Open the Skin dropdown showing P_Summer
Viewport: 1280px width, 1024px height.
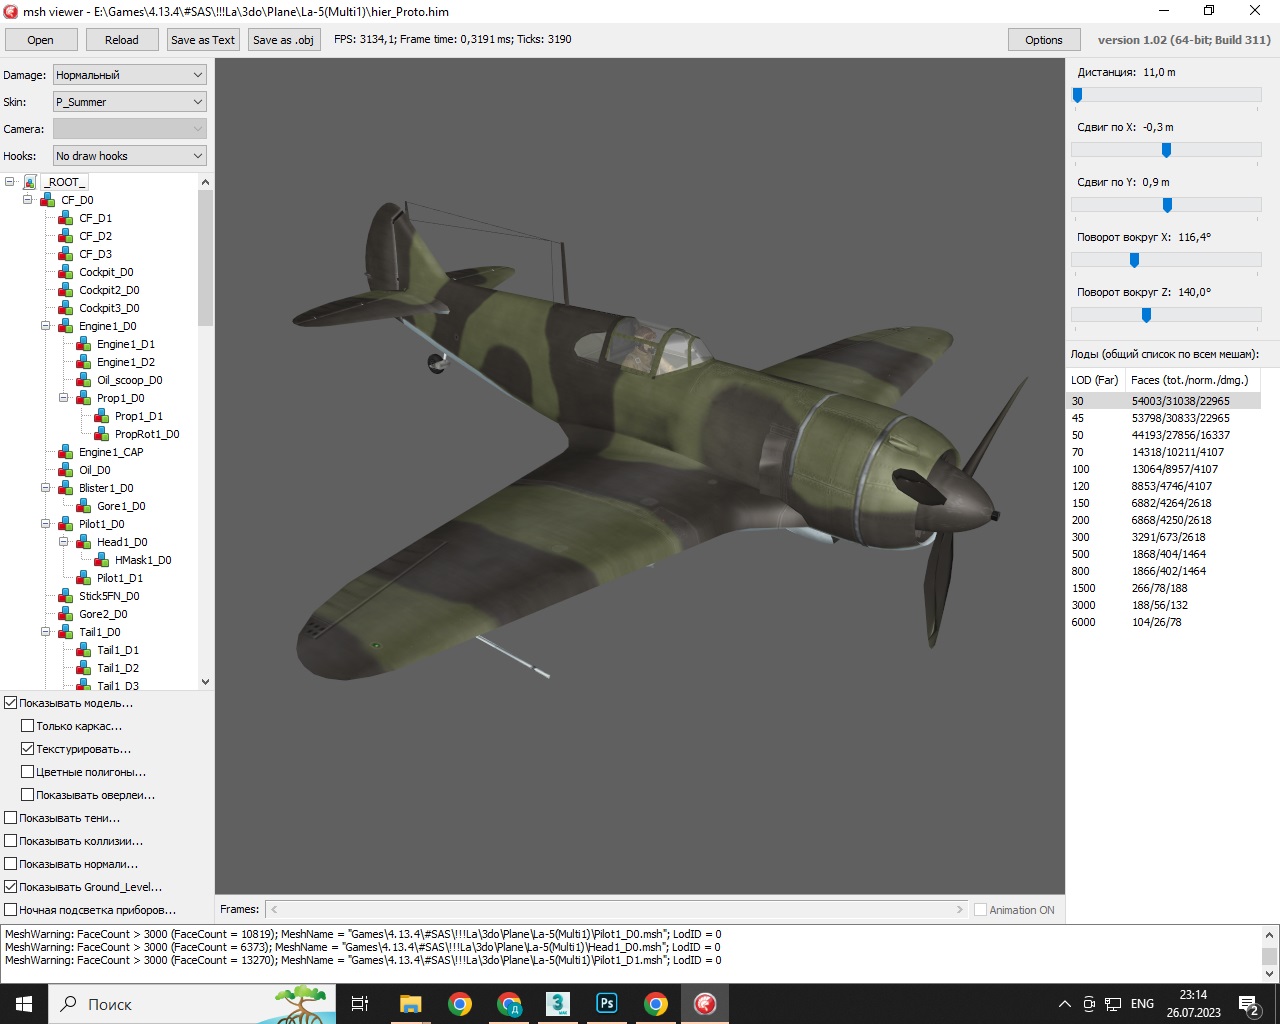point(129,102)
